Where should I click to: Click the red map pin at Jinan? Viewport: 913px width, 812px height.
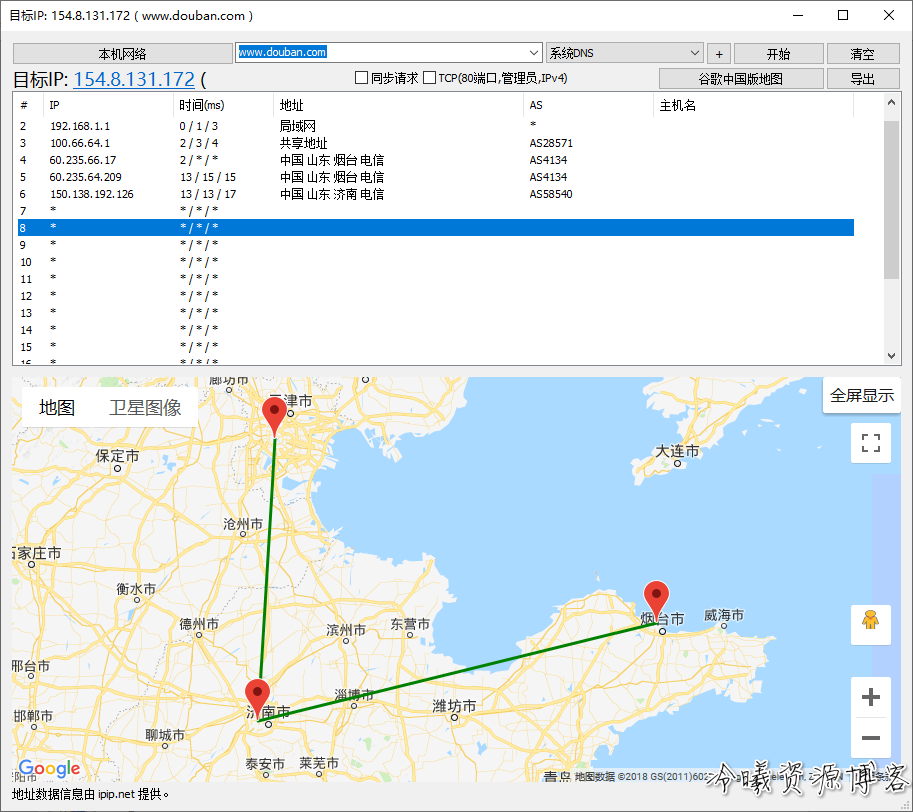[x=257, y=700]
